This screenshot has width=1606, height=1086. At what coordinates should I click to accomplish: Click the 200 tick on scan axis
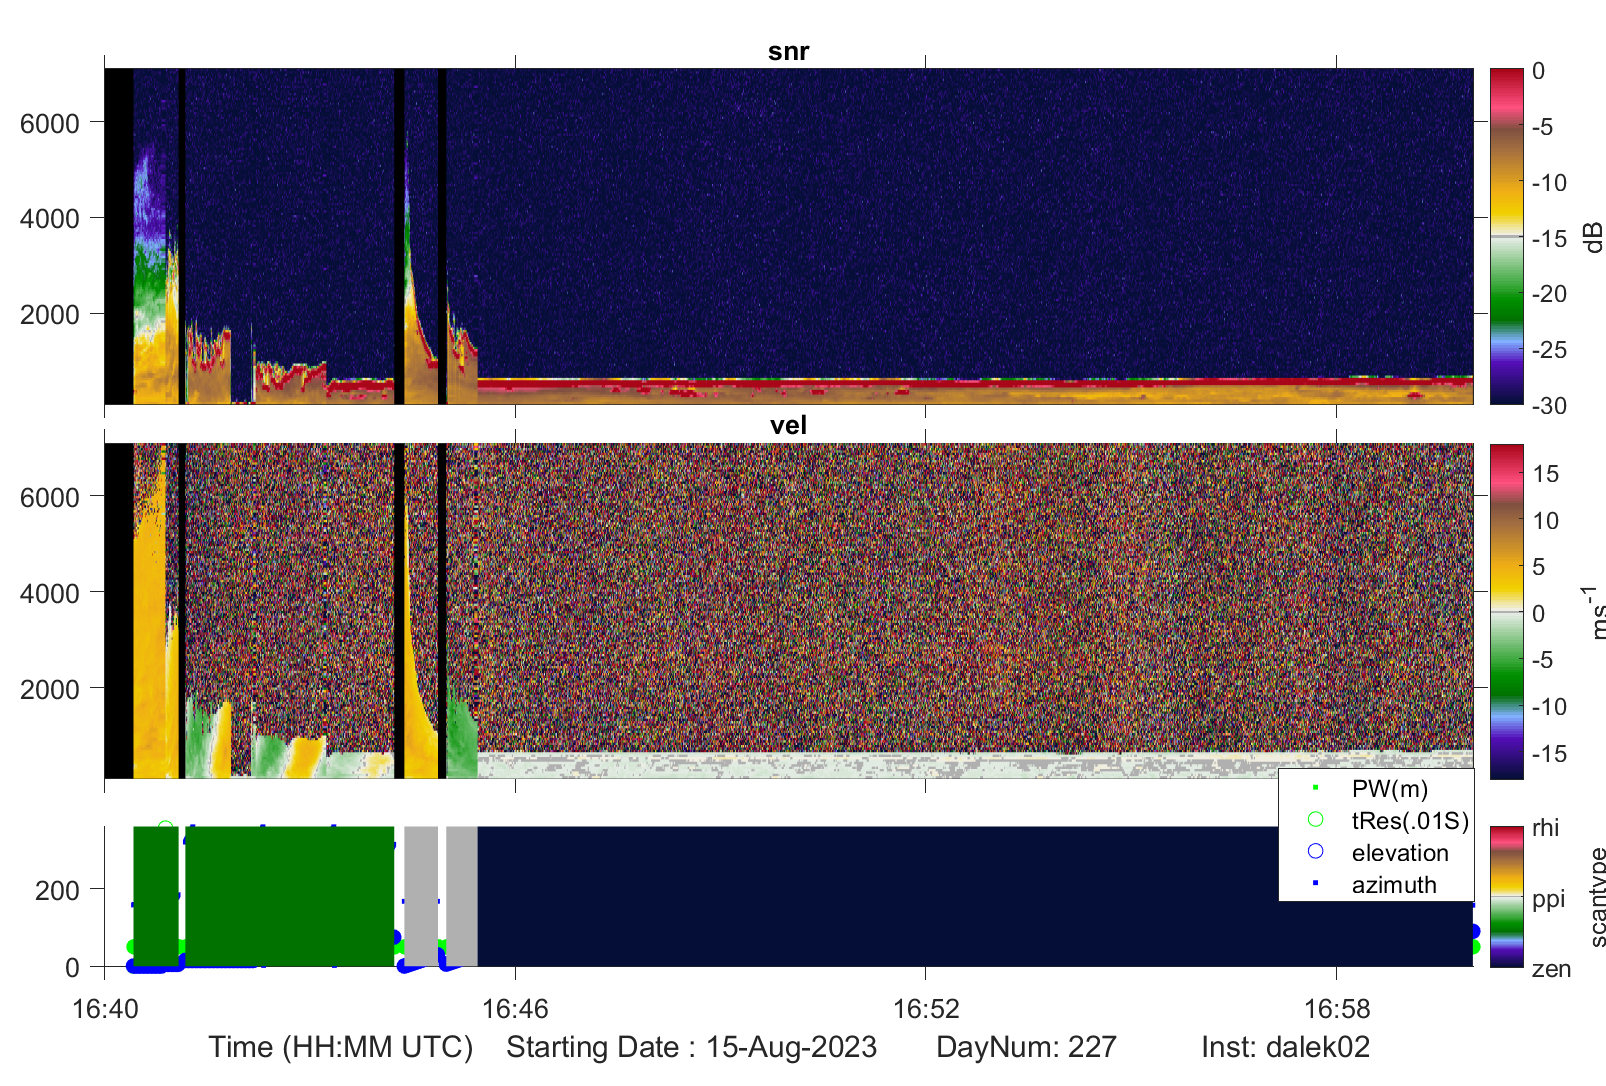tap(57, 890)
